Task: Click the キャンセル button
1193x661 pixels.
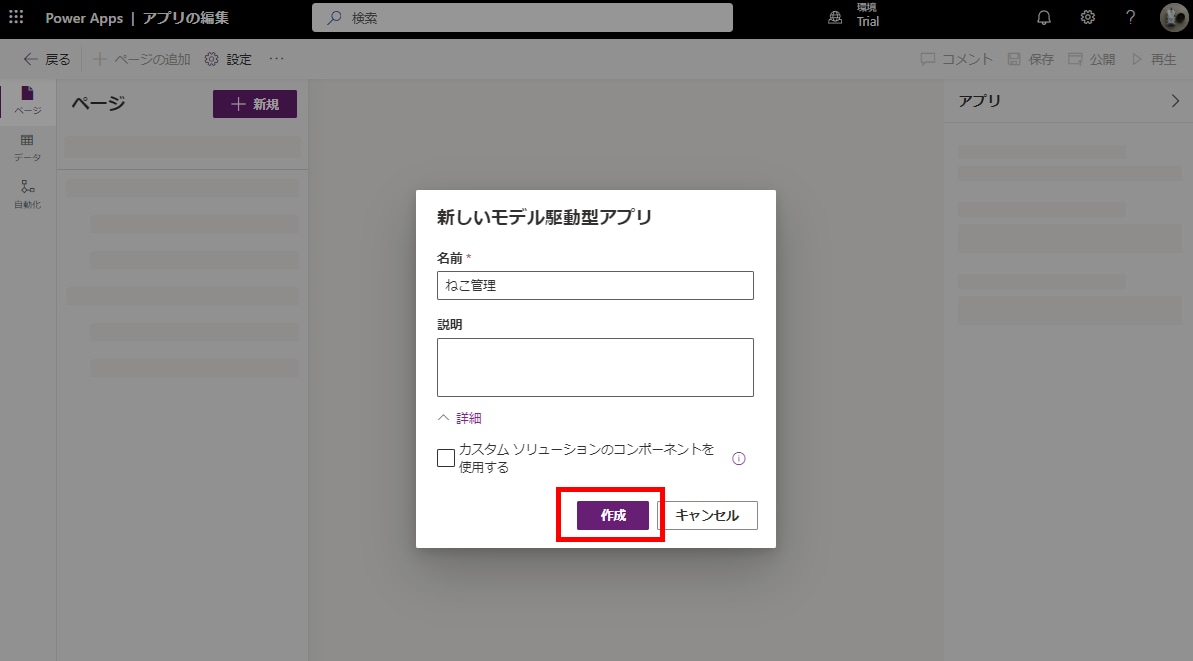Action: pyautogui.click(x=708, y=516)
